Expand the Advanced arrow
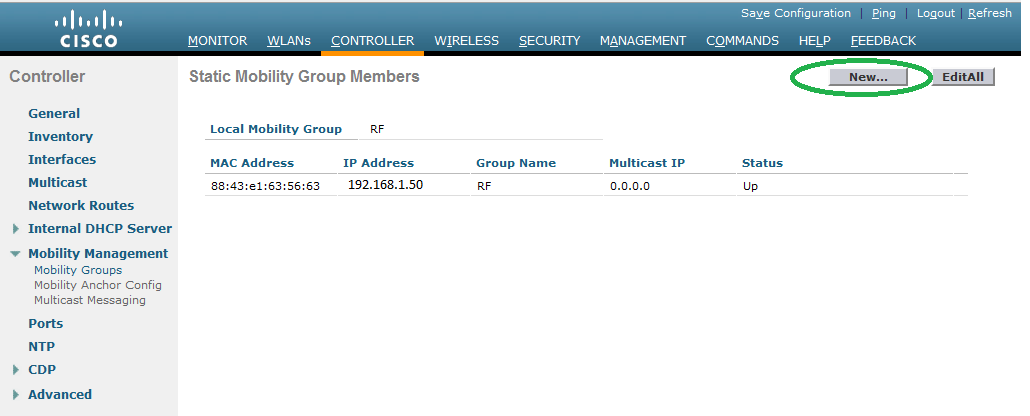The image size is (1030, 416). 16,395
